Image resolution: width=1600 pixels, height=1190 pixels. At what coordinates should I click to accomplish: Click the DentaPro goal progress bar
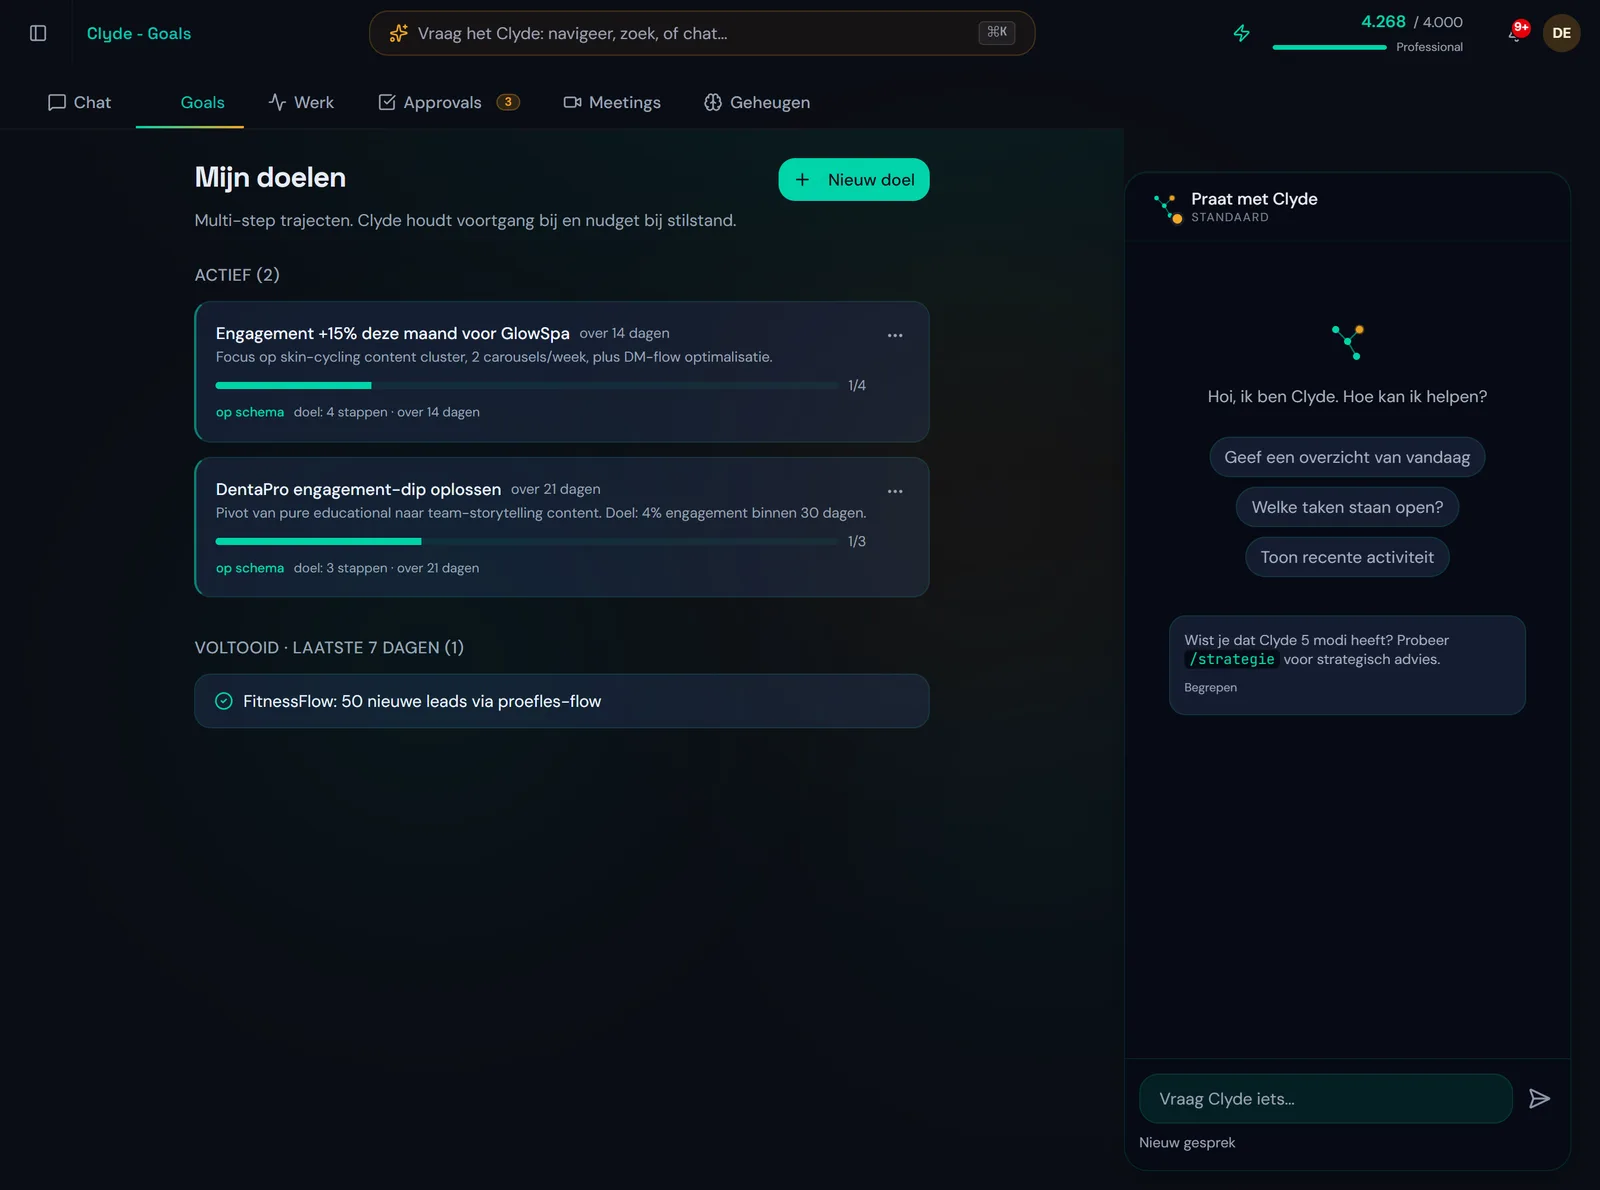point(527,542)
